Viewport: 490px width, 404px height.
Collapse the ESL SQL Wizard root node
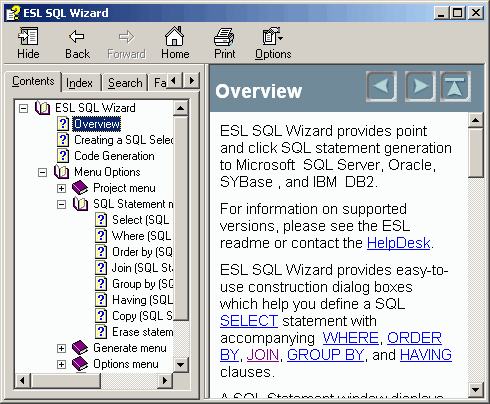pos(23,108)
